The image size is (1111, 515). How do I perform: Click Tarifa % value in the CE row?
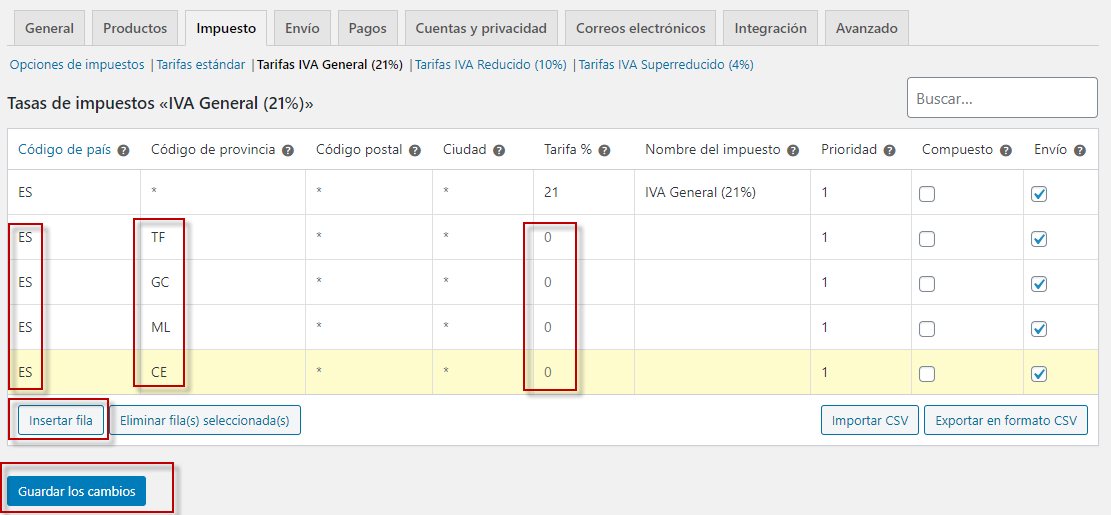pyautogui.click(x=584, y=371)
